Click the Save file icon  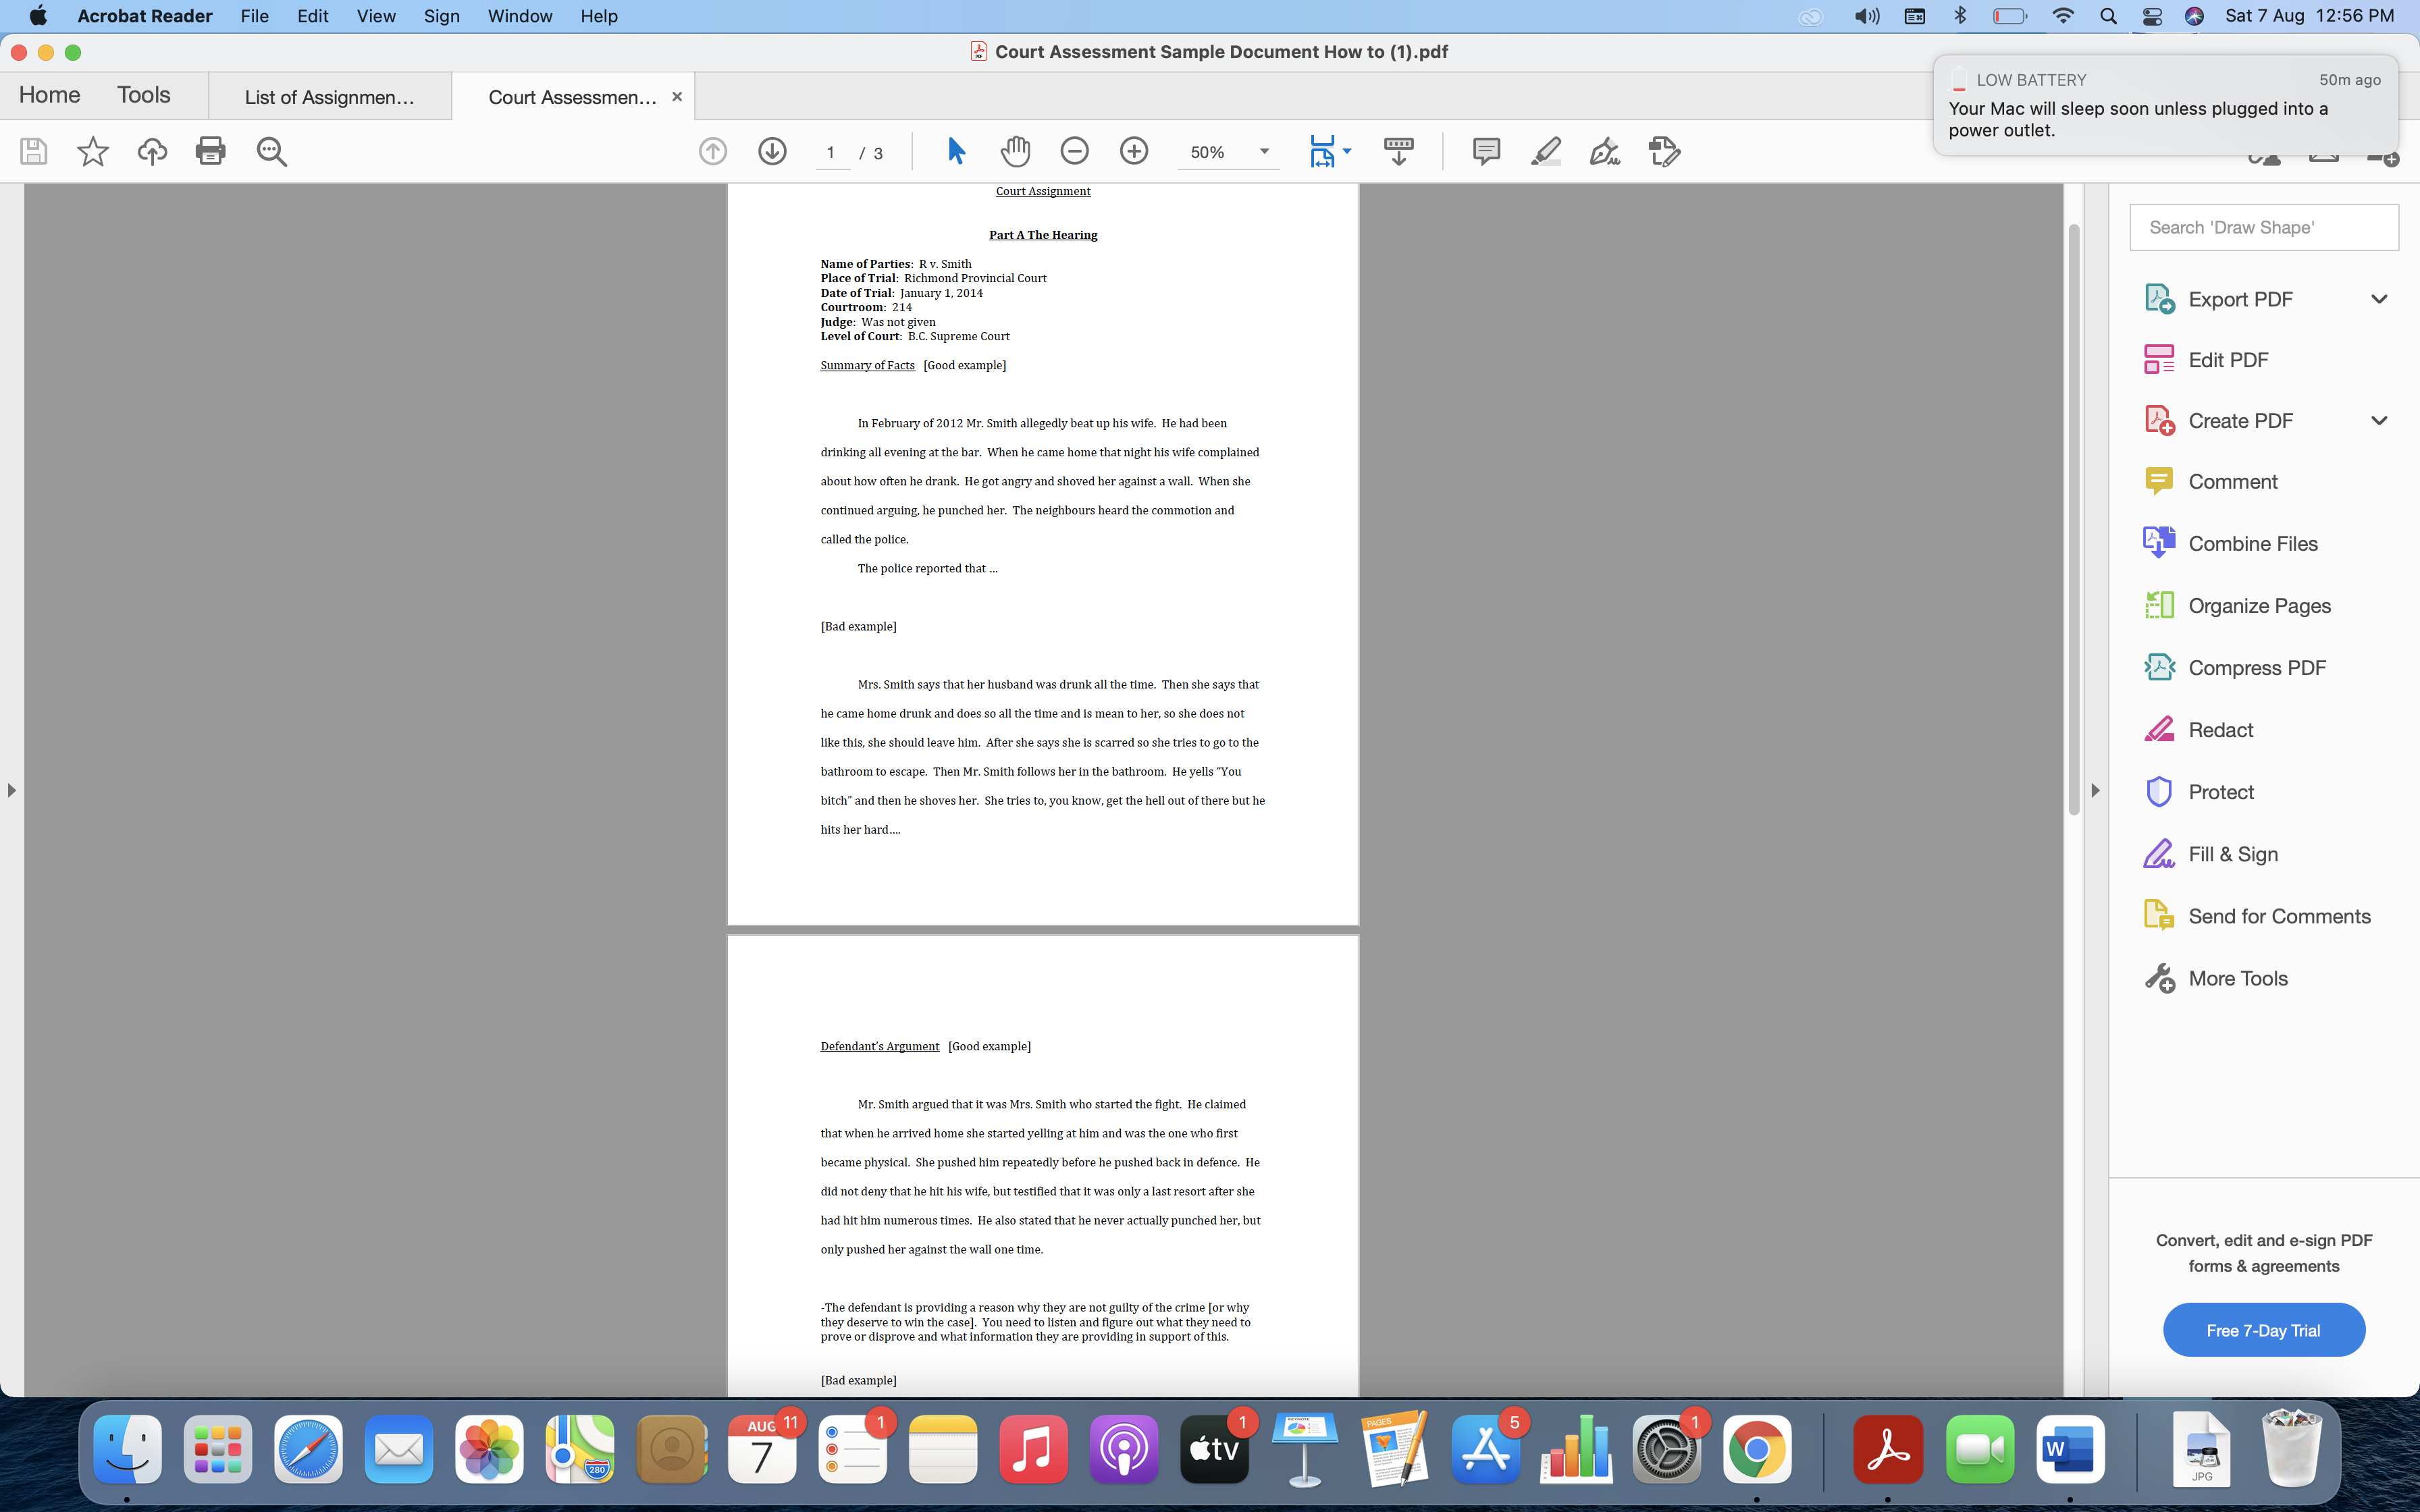coord(33,151)
